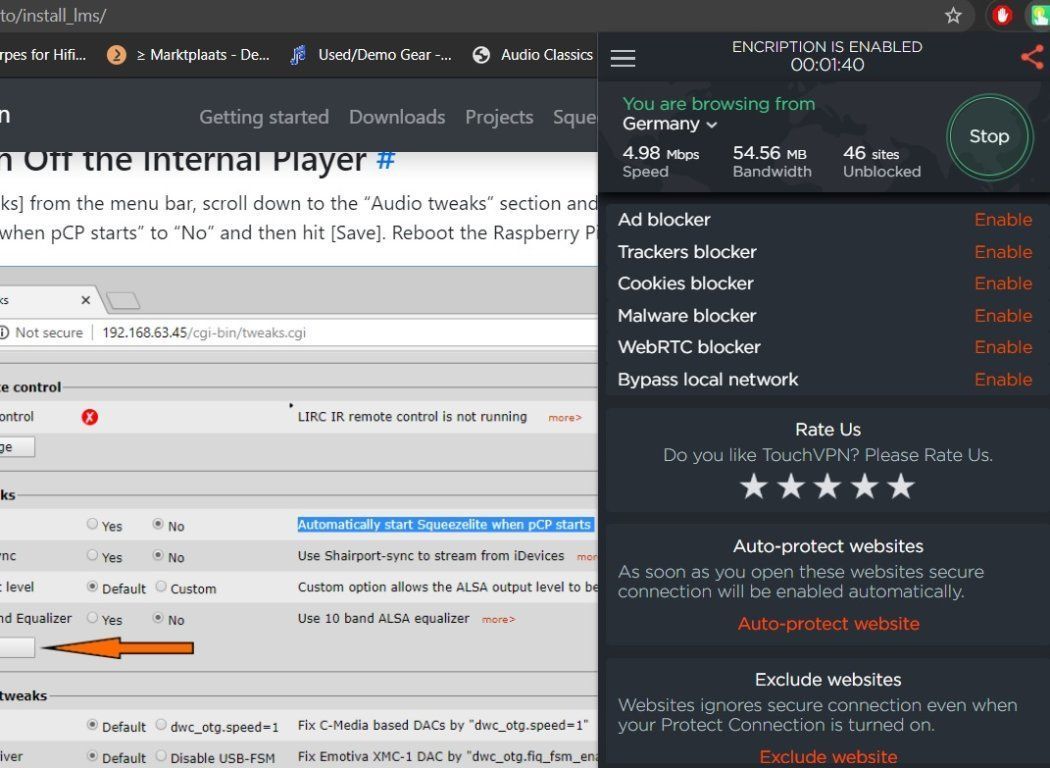Click Auto-protect website link
Image resolution: width=1050 pixels, height=768 pixels.
pos(828,624)
